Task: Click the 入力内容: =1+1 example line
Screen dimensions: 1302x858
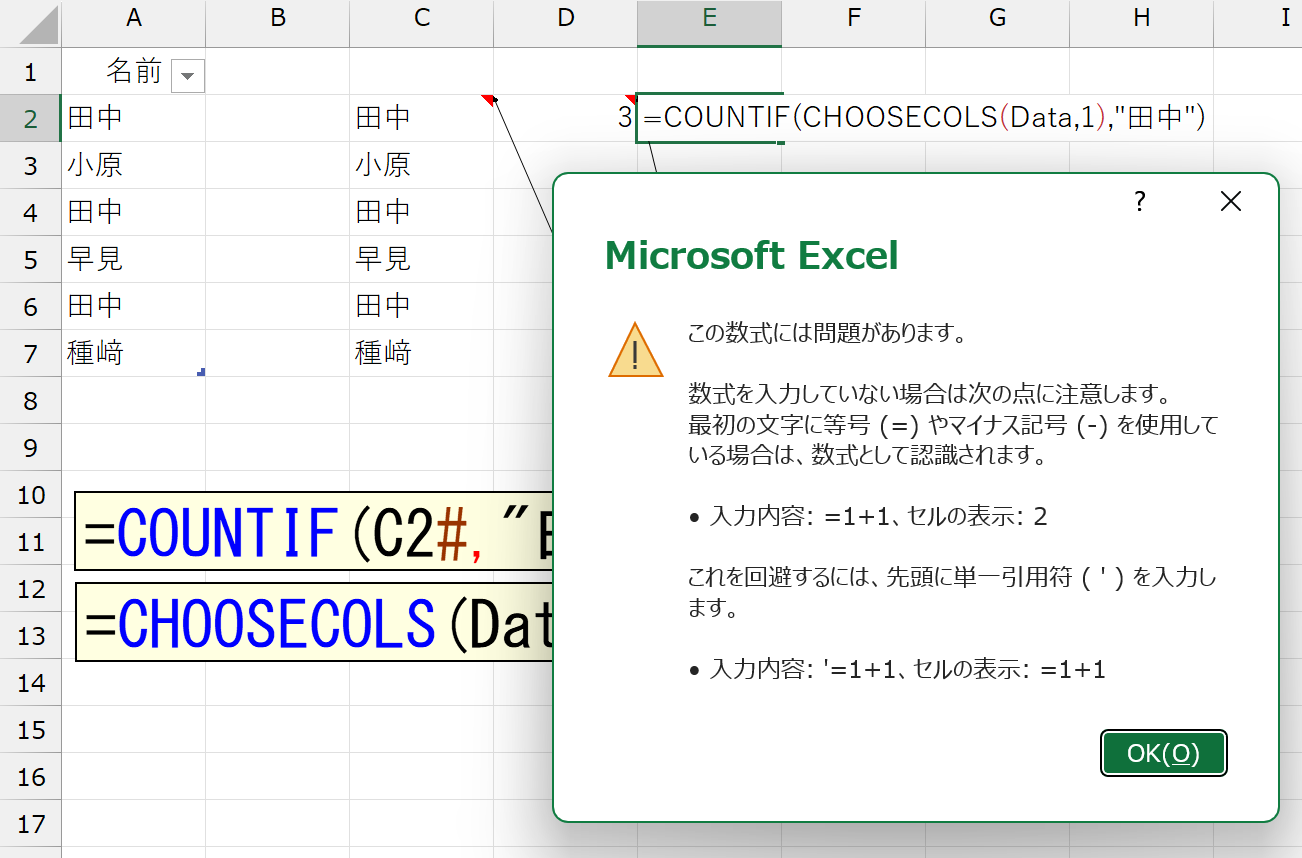Action: tap(868, 517)
